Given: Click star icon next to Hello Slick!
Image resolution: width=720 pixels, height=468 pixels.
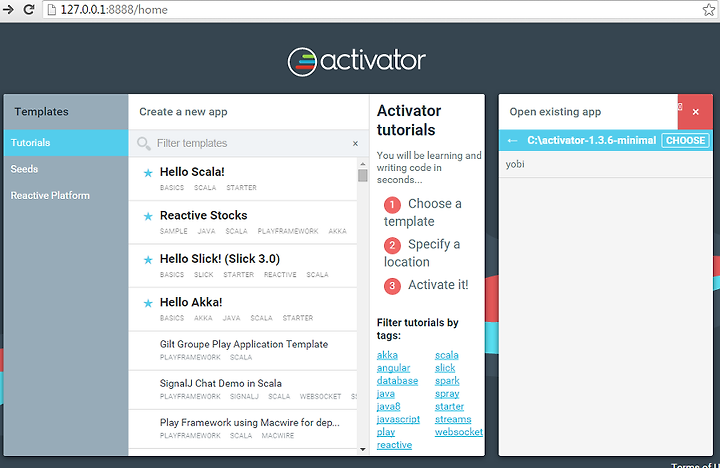Looking at the screenshot, I should click(x=148, y=260).
